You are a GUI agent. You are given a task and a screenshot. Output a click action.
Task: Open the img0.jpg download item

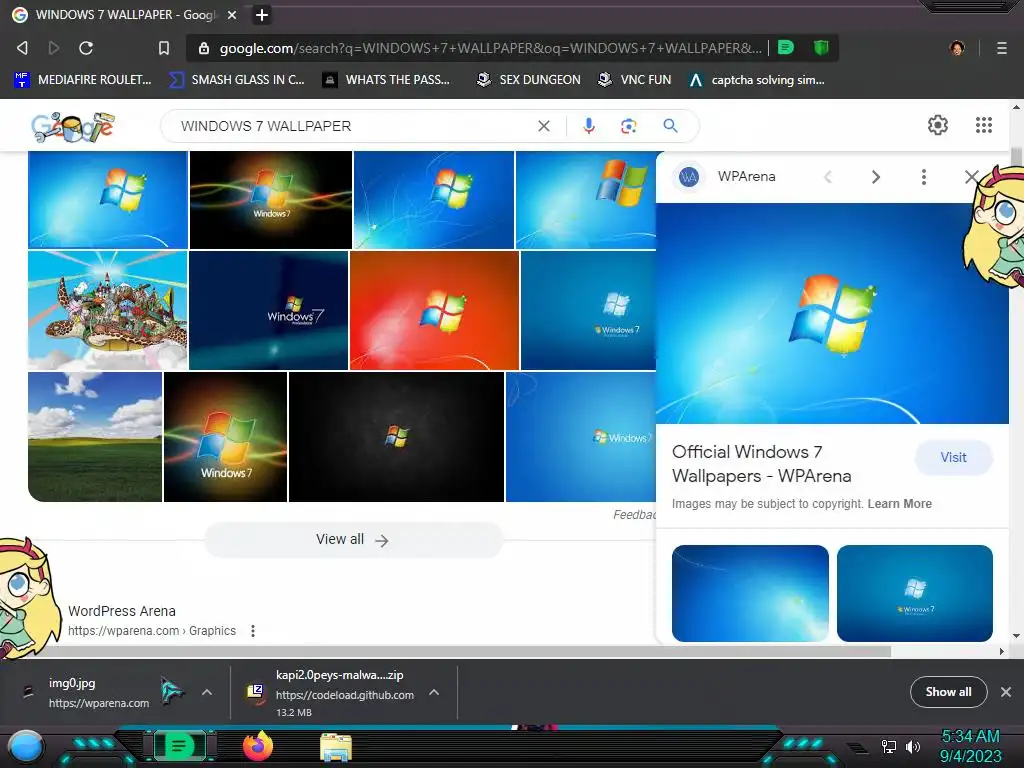(98, 692)
